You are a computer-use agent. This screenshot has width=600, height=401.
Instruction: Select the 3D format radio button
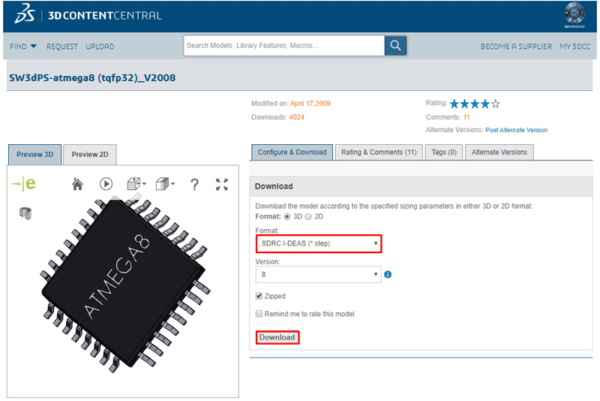coord(287,217)
